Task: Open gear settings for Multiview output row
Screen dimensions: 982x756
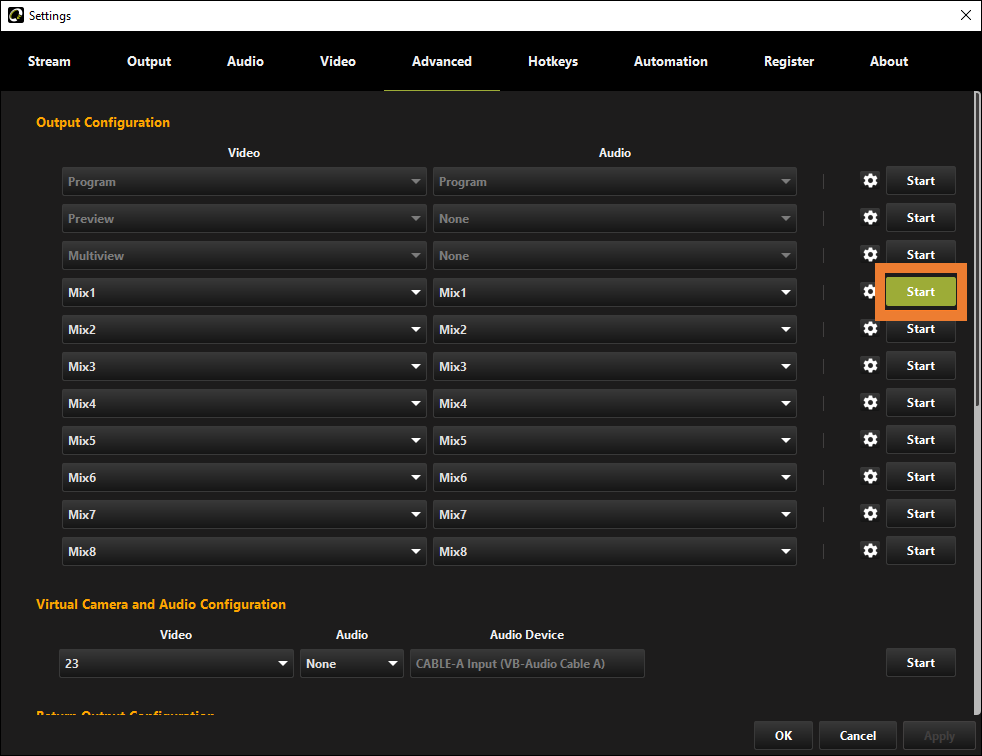Action: (870, 255)
